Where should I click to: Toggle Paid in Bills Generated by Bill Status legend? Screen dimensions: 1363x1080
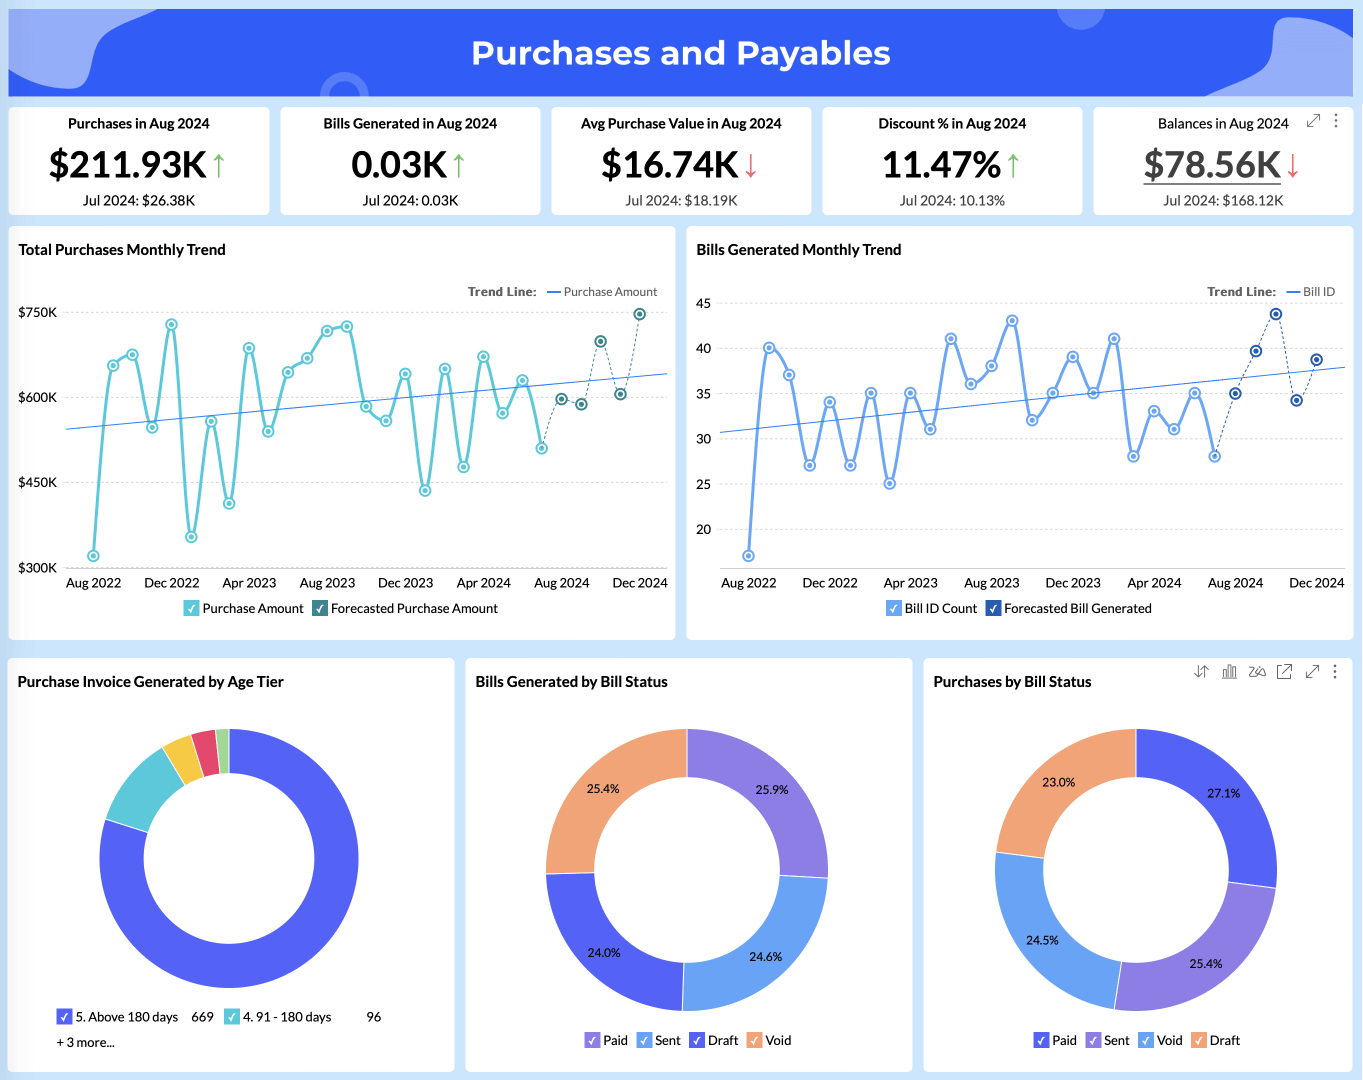(x=593, y=1040)
